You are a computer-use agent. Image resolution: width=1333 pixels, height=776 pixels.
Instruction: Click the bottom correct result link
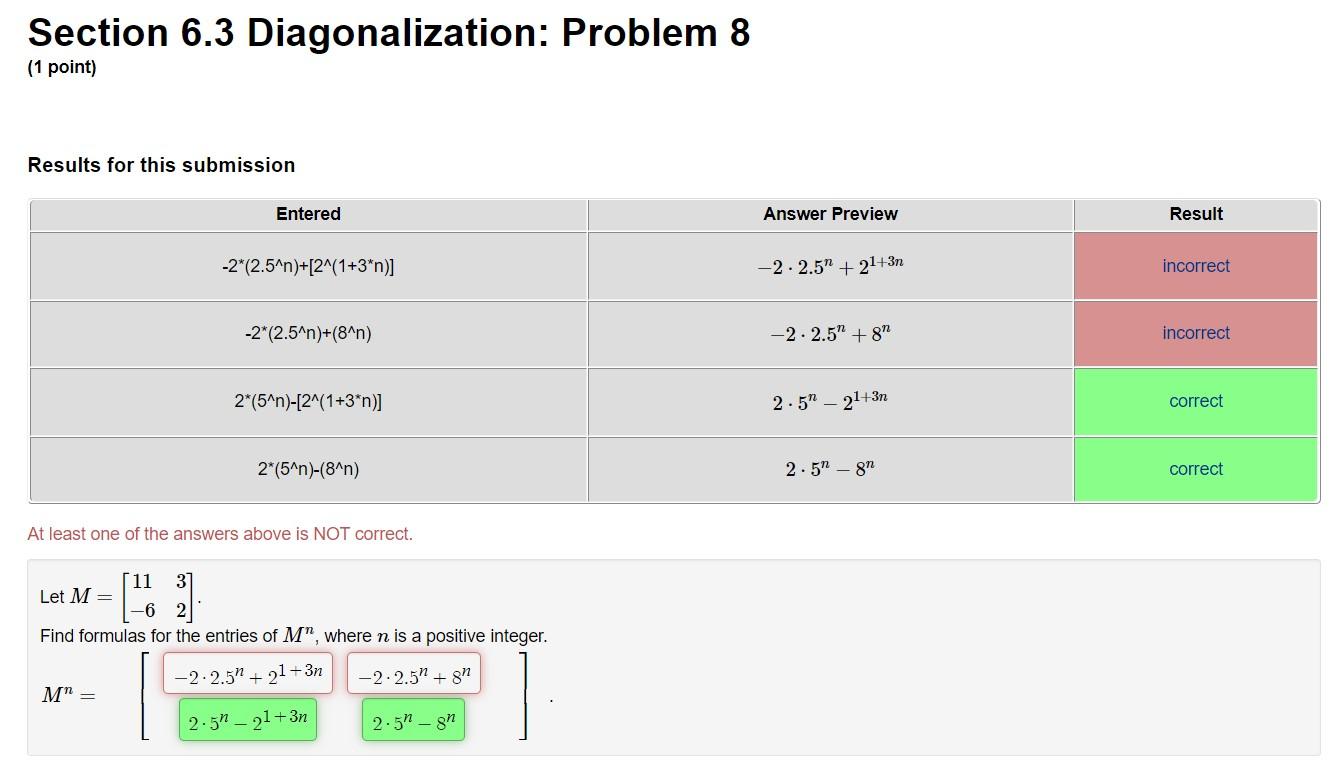tap(1195, 468)
